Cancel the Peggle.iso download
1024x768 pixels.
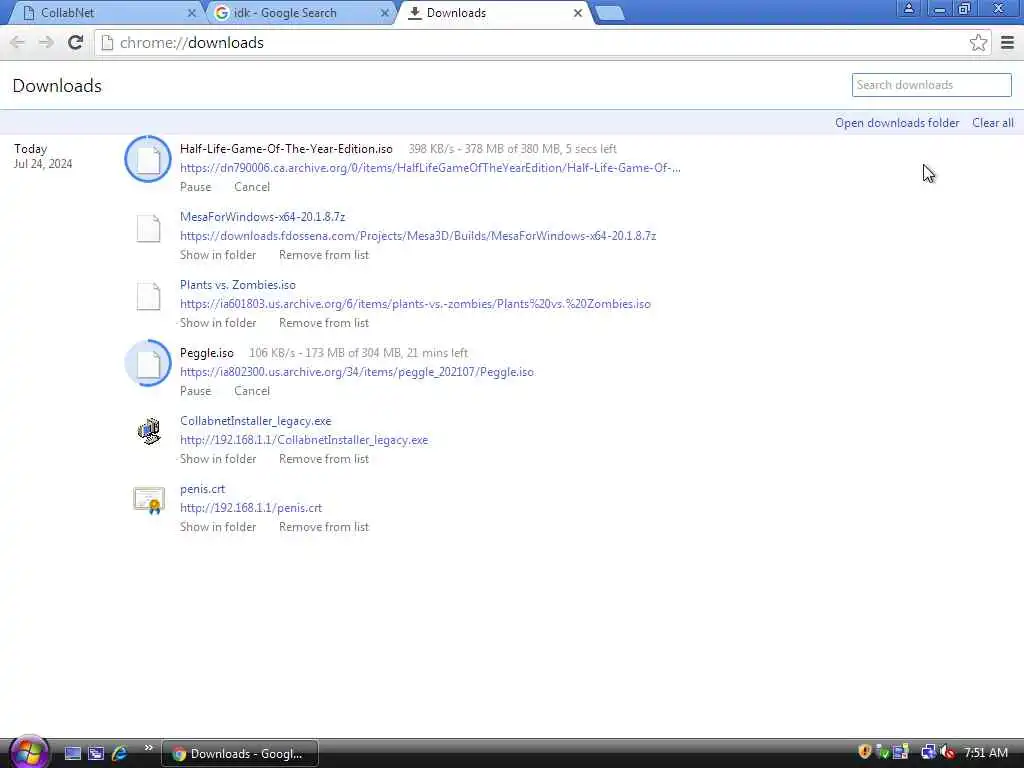click(x=252, y=391)
